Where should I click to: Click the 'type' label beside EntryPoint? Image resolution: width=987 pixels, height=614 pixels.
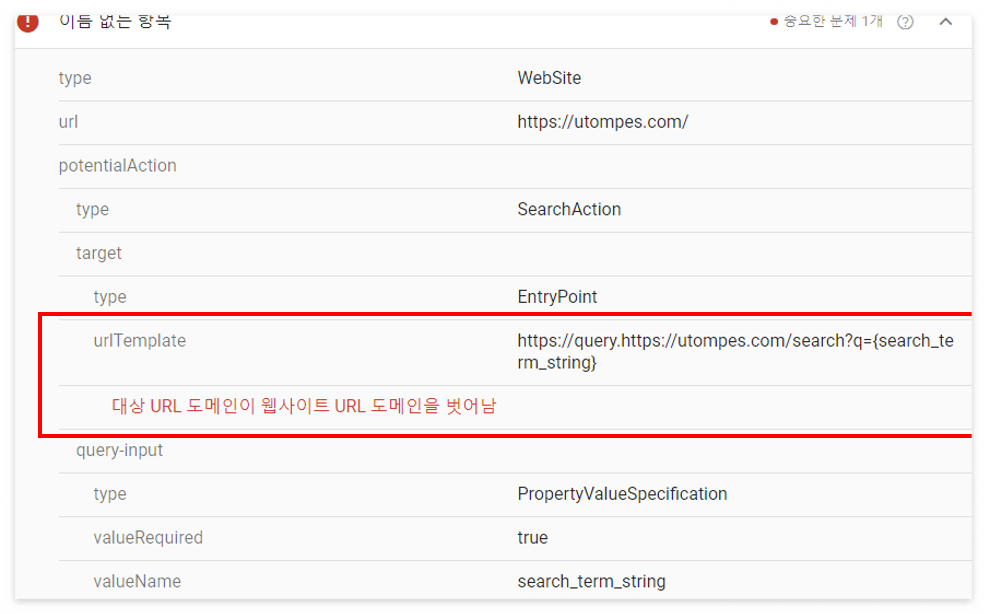click(x=110, y=297)
